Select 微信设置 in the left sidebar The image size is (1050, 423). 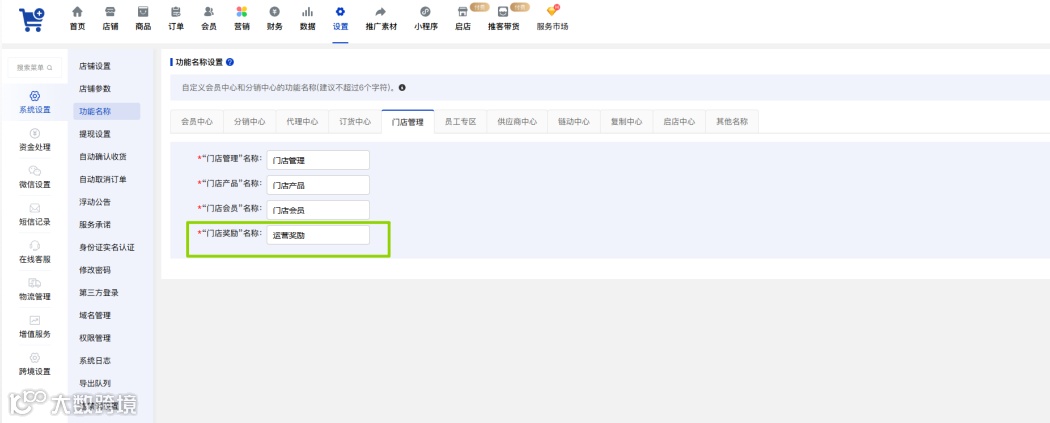tap(35, 177)
